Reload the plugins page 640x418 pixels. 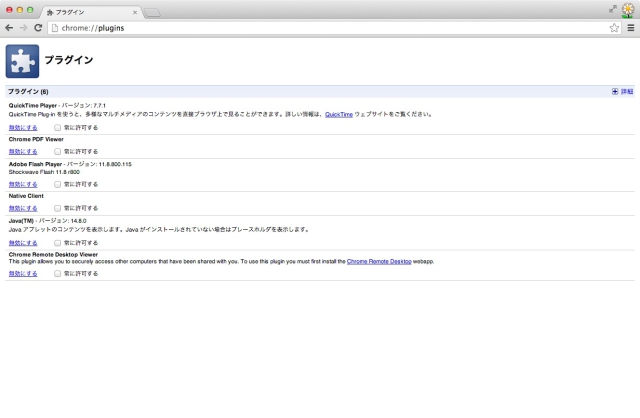pos(38,28)
